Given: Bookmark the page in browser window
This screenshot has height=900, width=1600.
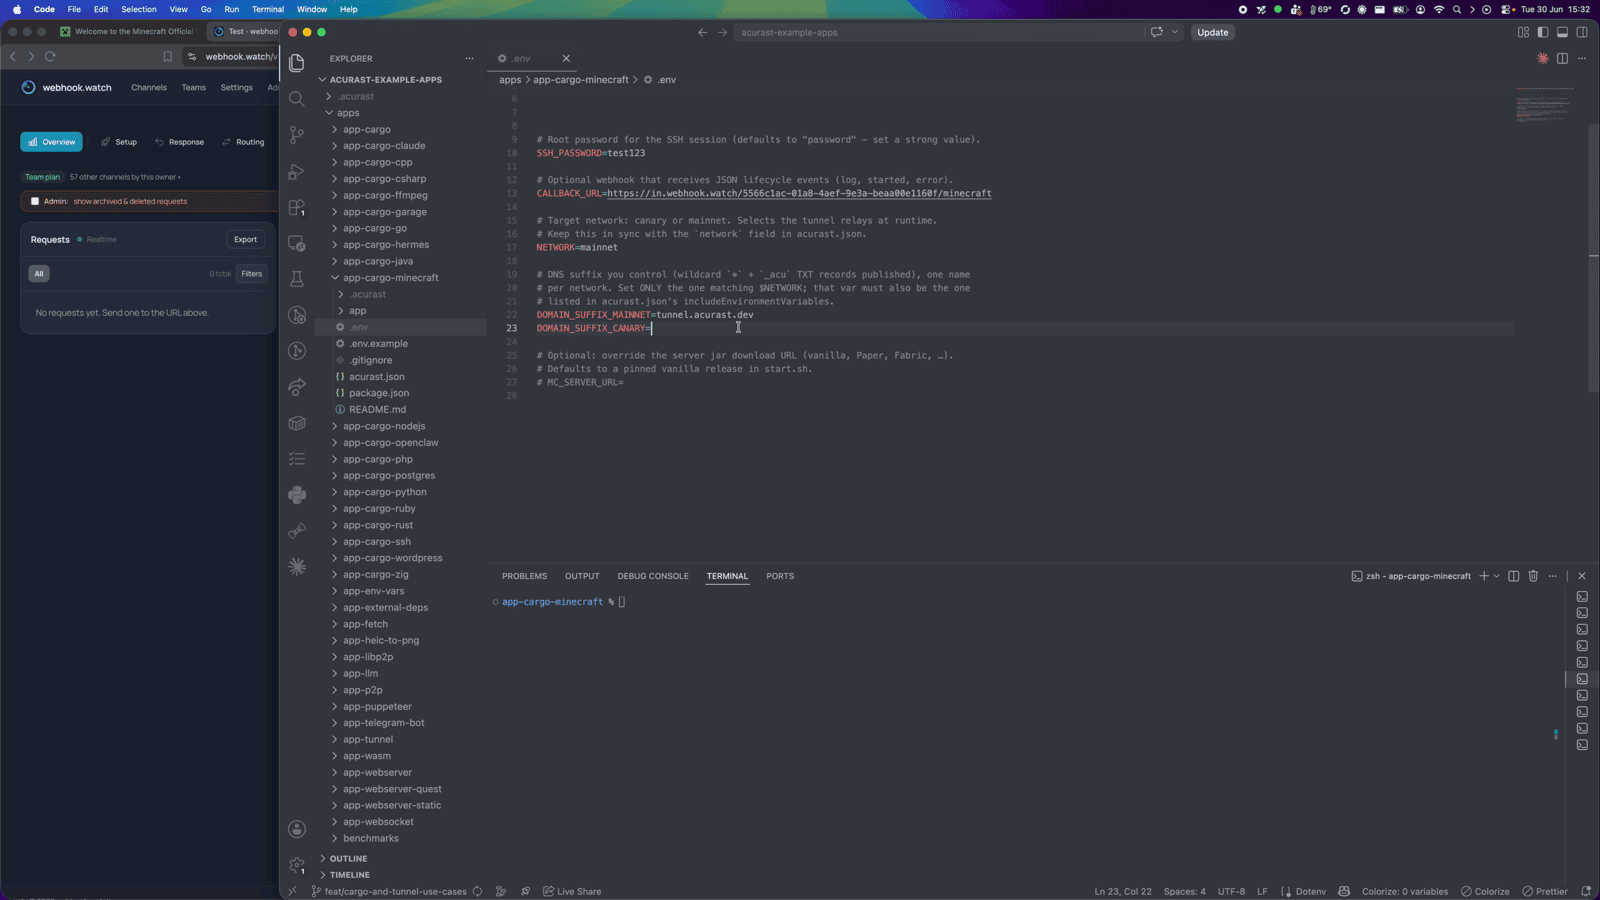Looking at the screenshot, I should point(168,57).
